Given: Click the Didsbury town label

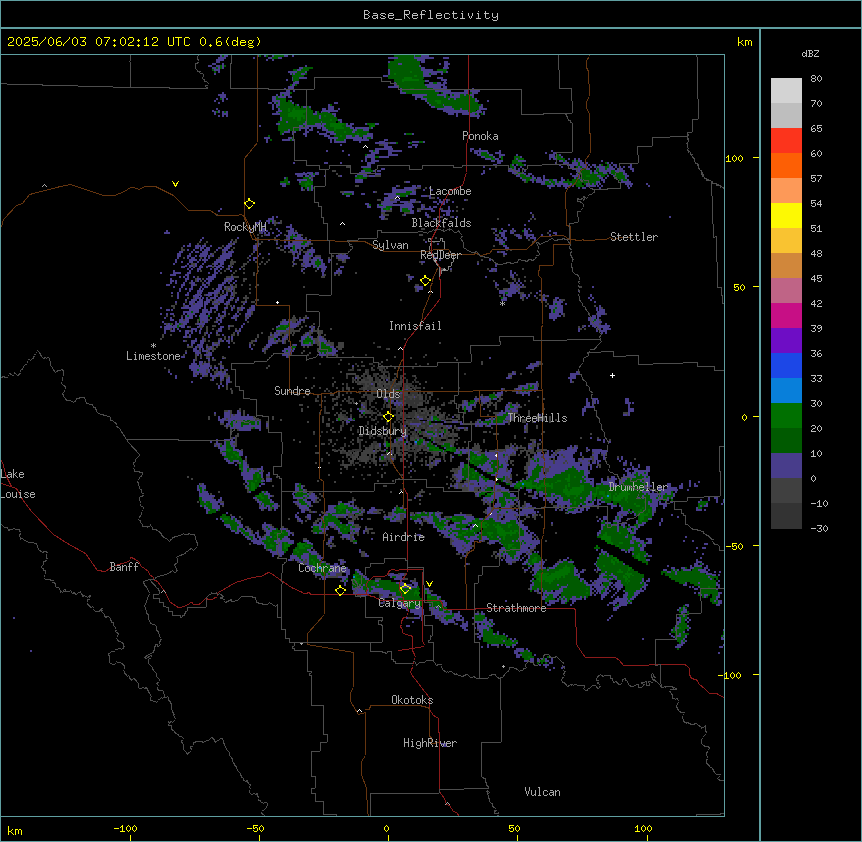Looking at the screenshot, I should pyautogui.click(x=383, y=431).
